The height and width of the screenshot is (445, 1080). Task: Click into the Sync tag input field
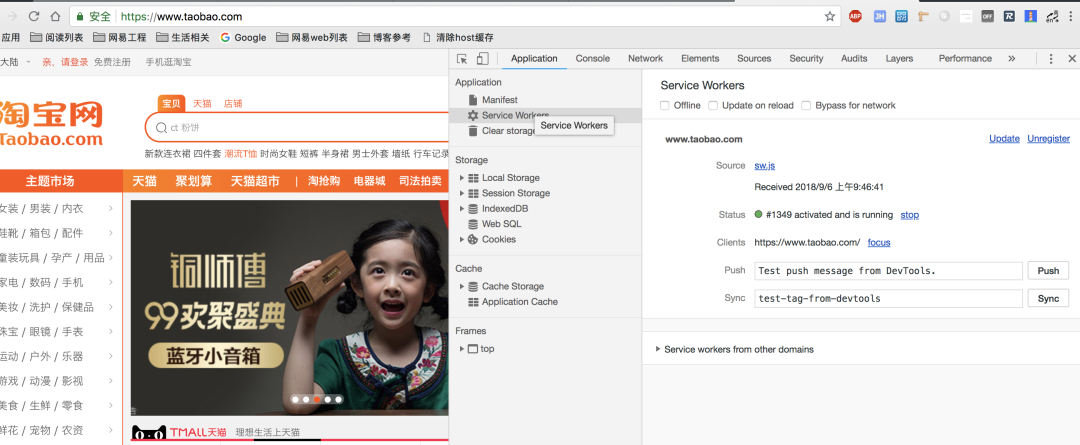(x=888, y=299)
